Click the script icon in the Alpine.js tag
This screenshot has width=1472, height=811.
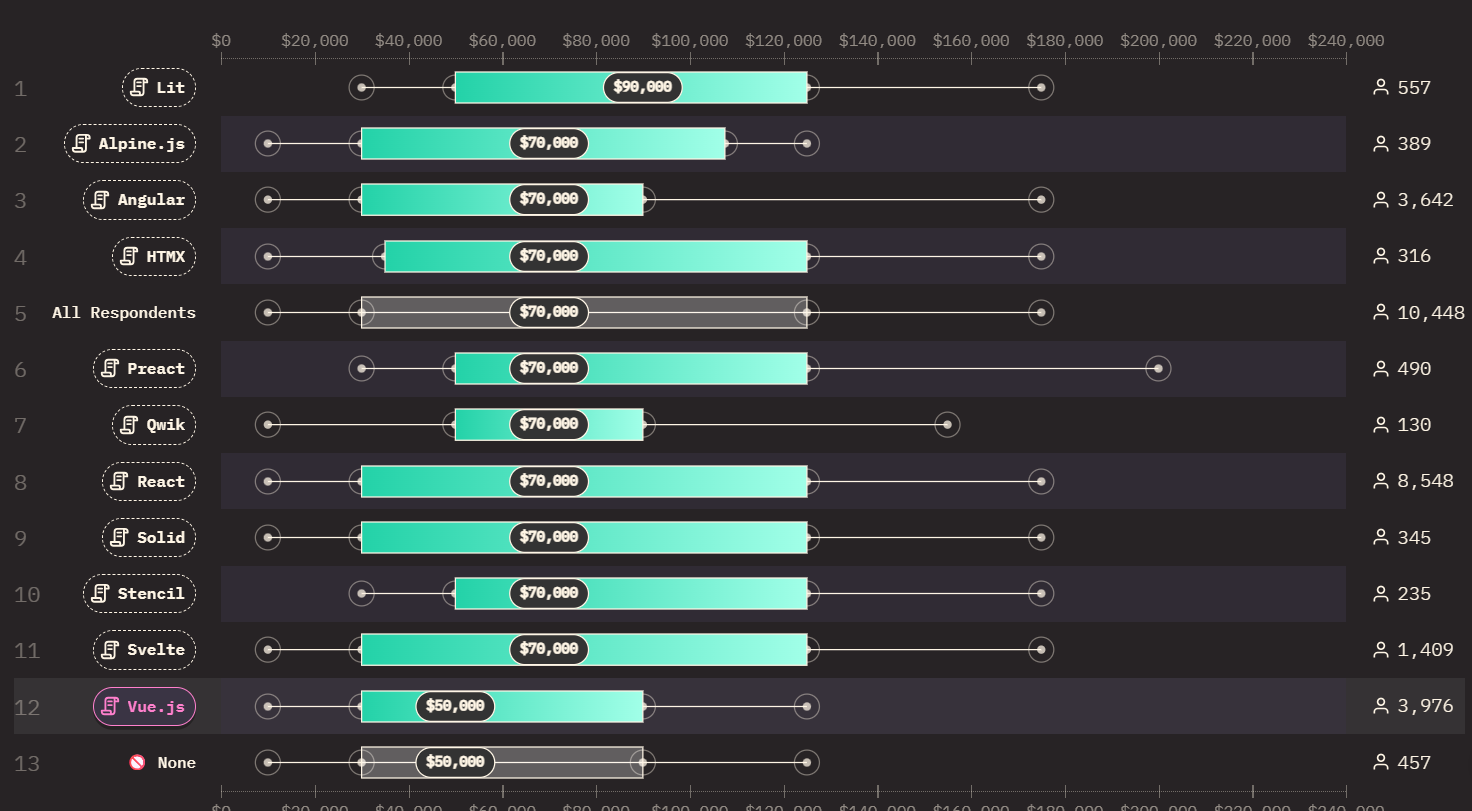[81, 143]
